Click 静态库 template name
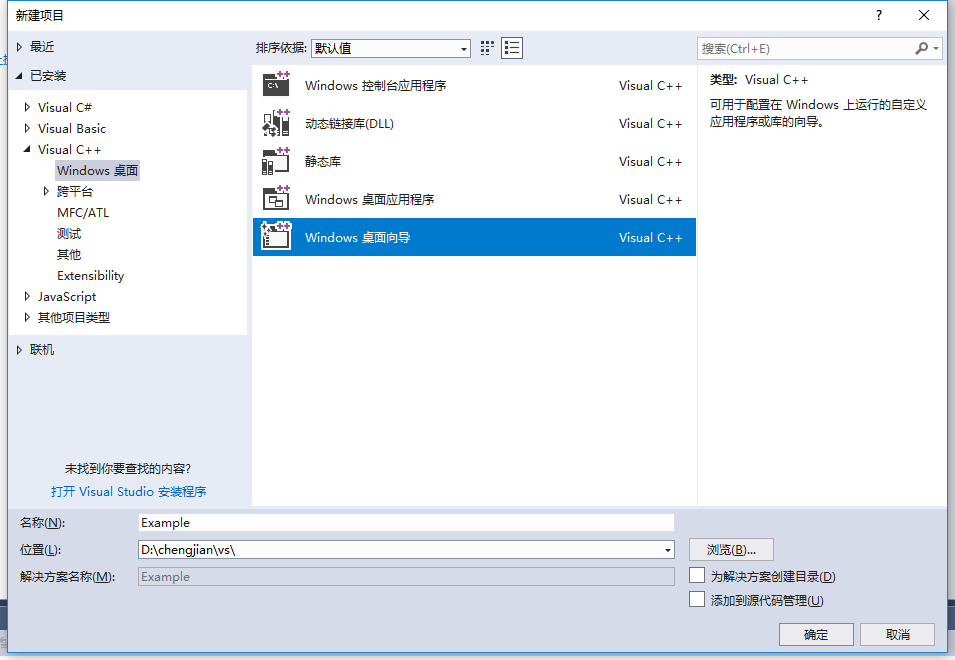The width and height of the screenshot is (955, 660). (323, 161)
